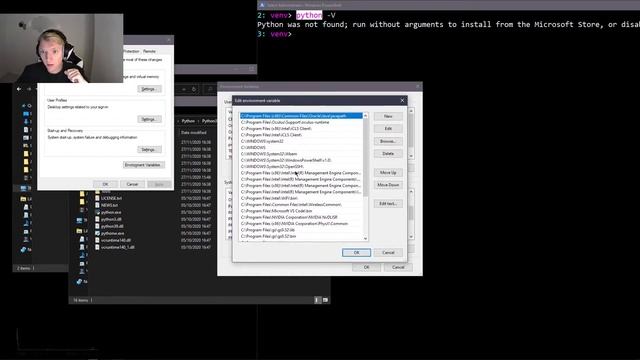Click OK in the Environment Variables window behind
This screenshot has height=360, width=640.
pyautogui.click(x=366, y=267)
